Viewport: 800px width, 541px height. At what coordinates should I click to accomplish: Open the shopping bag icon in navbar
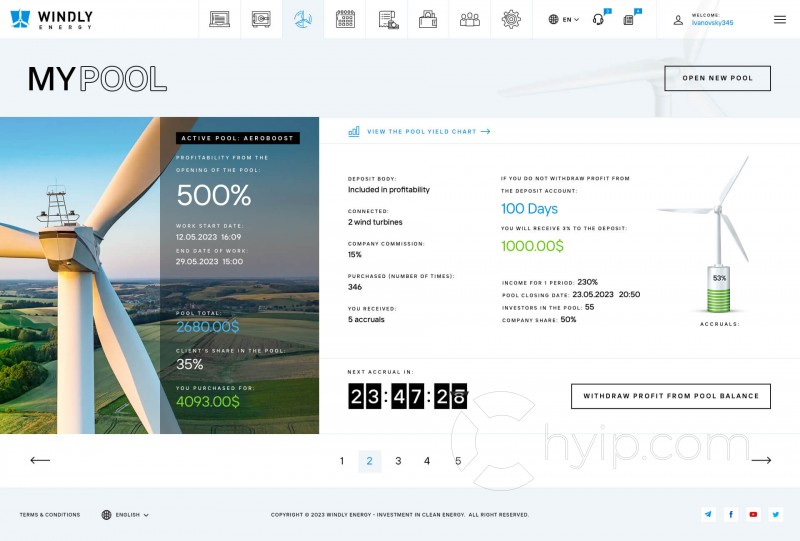coord(428,19)
